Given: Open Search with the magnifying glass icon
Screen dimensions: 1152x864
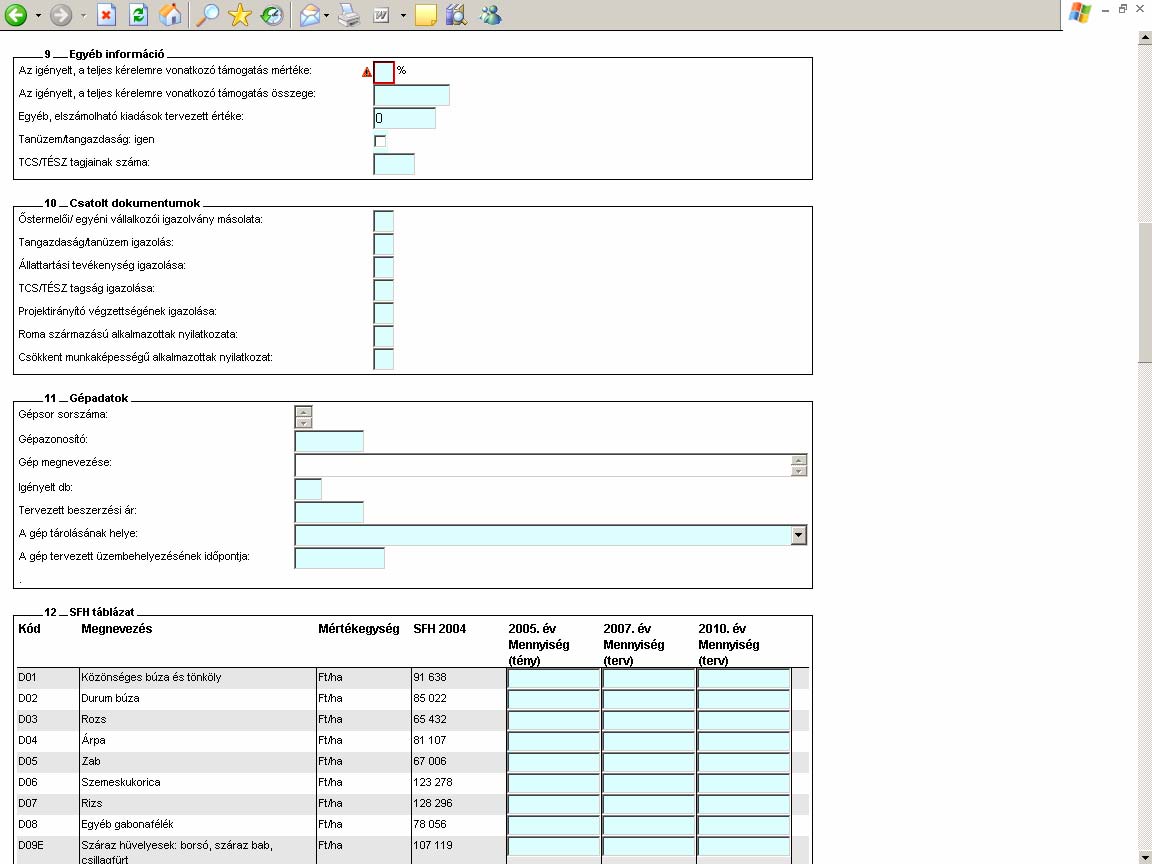Looking at the screenshot, I should point(207,15).
